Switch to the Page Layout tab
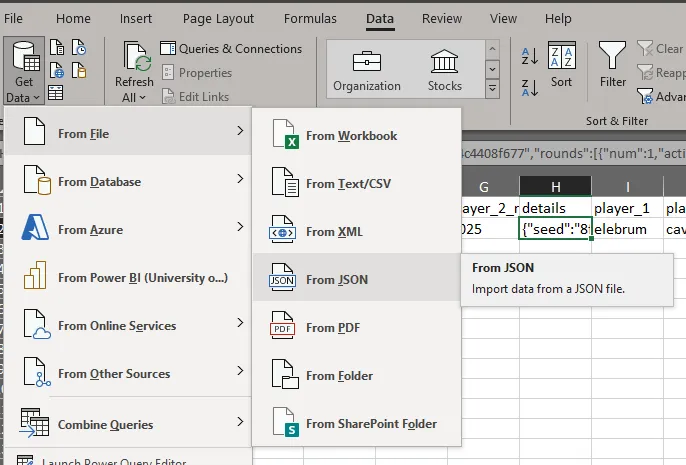686x465 pixels. coord(218,19)
